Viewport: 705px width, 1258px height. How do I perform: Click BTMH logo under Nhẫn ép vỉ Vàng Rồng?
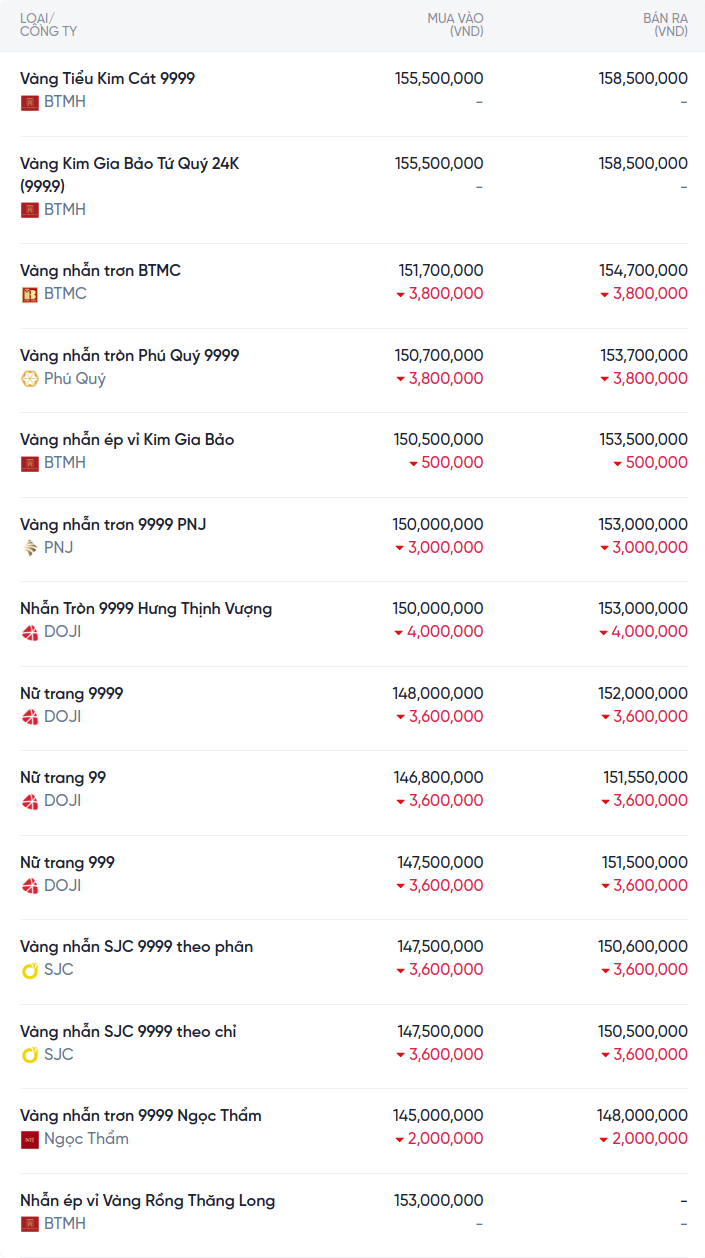(30, 1224)
